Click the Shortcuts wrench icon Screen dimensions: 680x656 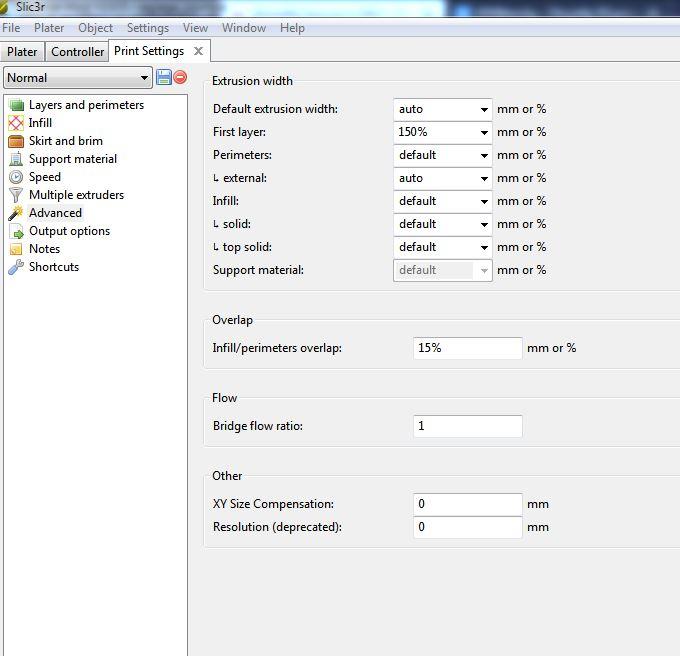tap(16, 267)
